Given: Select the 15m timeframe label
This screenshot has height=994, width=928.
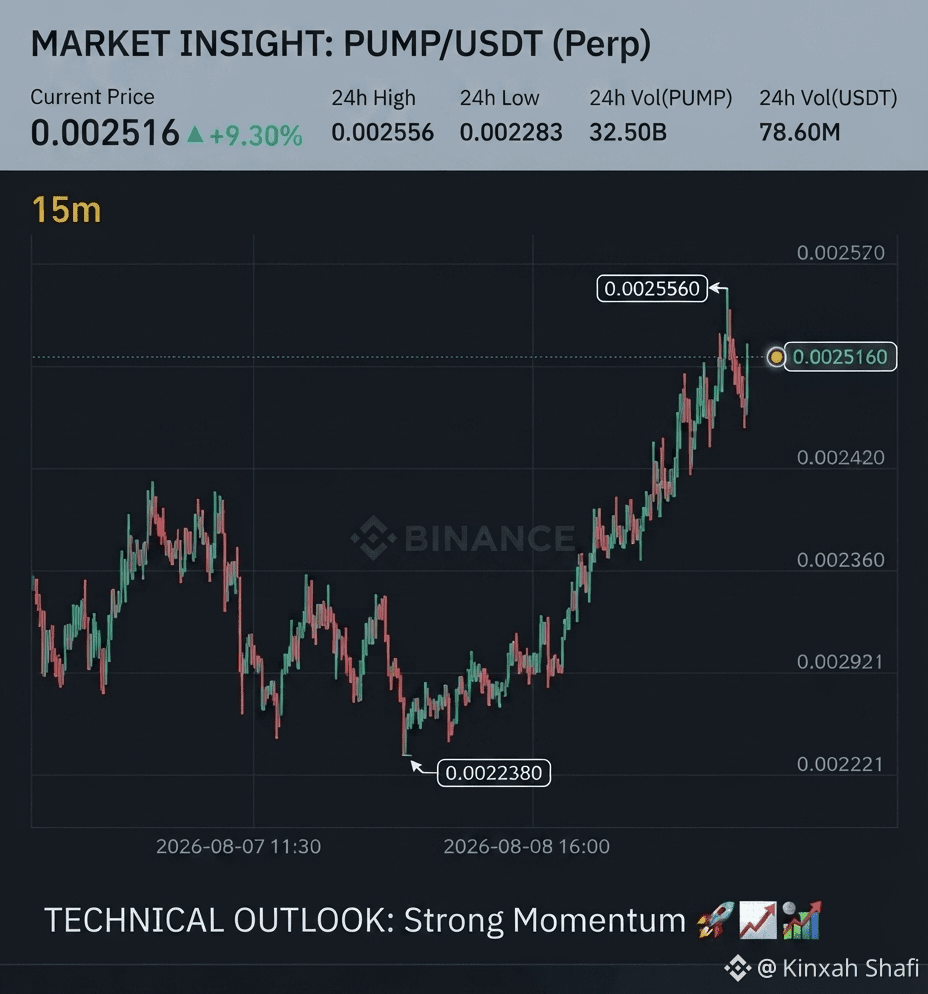Looking at the screenshot, I should coord(67,210).
